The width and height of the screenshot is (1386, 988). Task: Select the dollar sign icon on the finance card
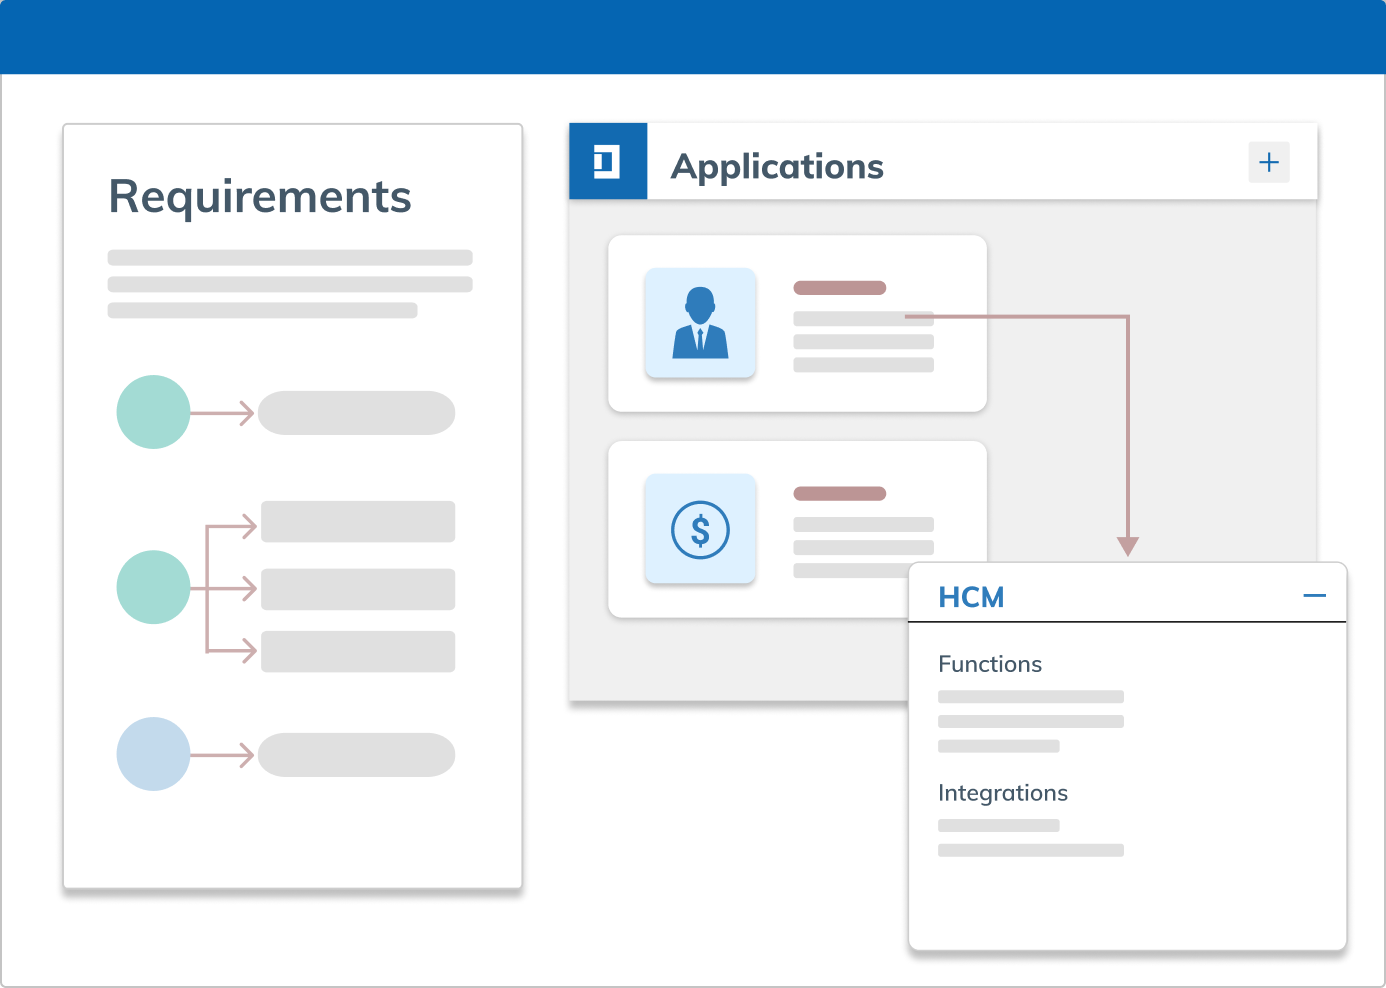pos(700,529)
